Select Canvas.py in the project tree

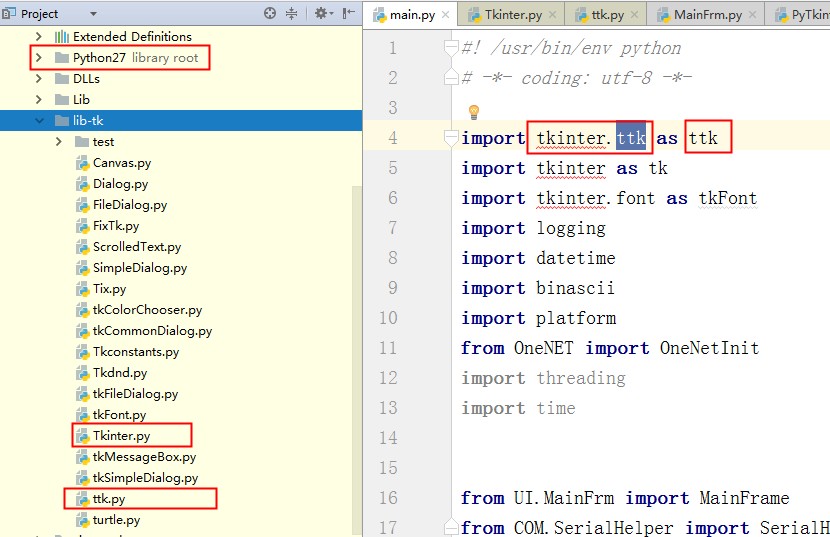point(122,163)
